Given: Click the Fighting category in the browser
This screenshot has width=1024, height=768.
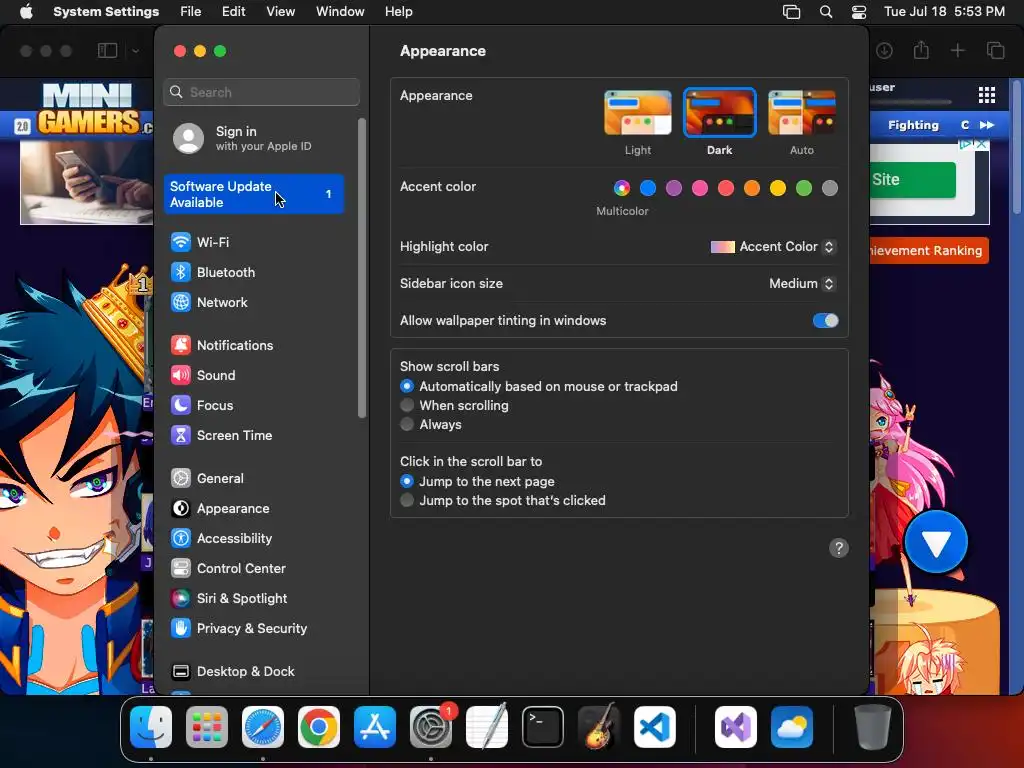Looking at the screenshot, I should (x=913, y=125).
